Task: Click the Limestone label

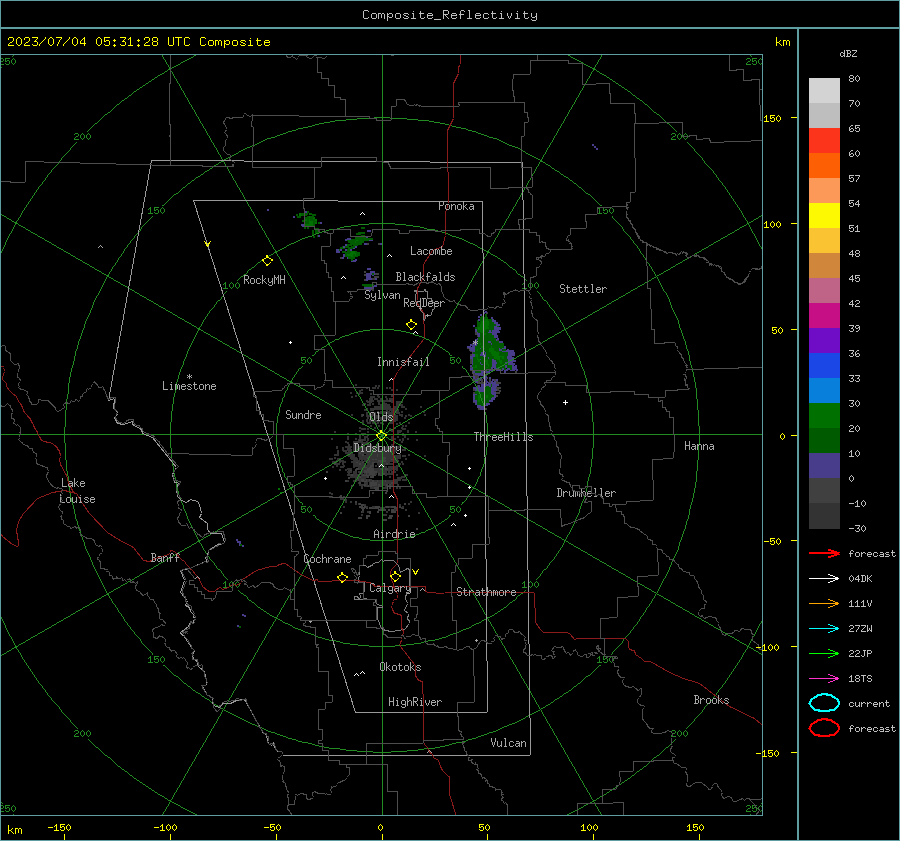Action: [x=189, y=386]
